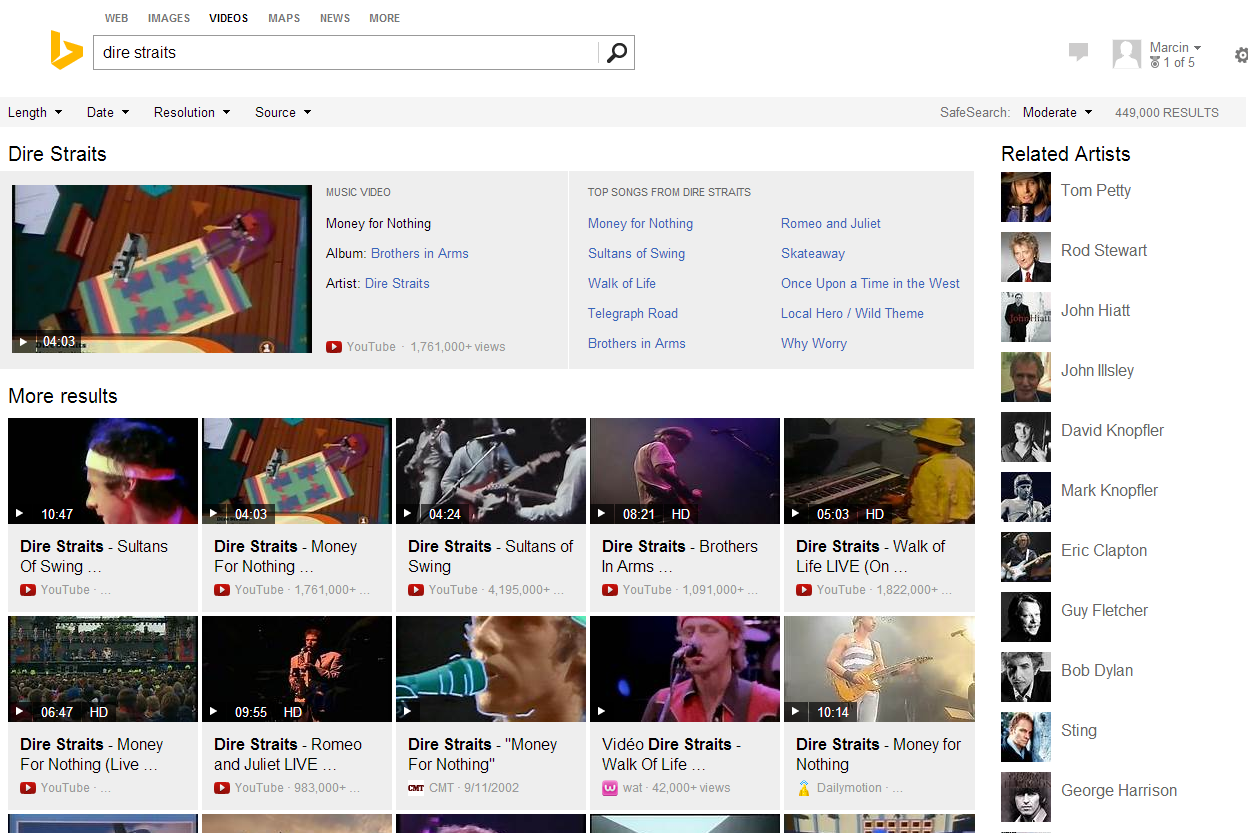1248x833 pixels.
Task: Open the settings gear icon
Action: (1241, 55)
